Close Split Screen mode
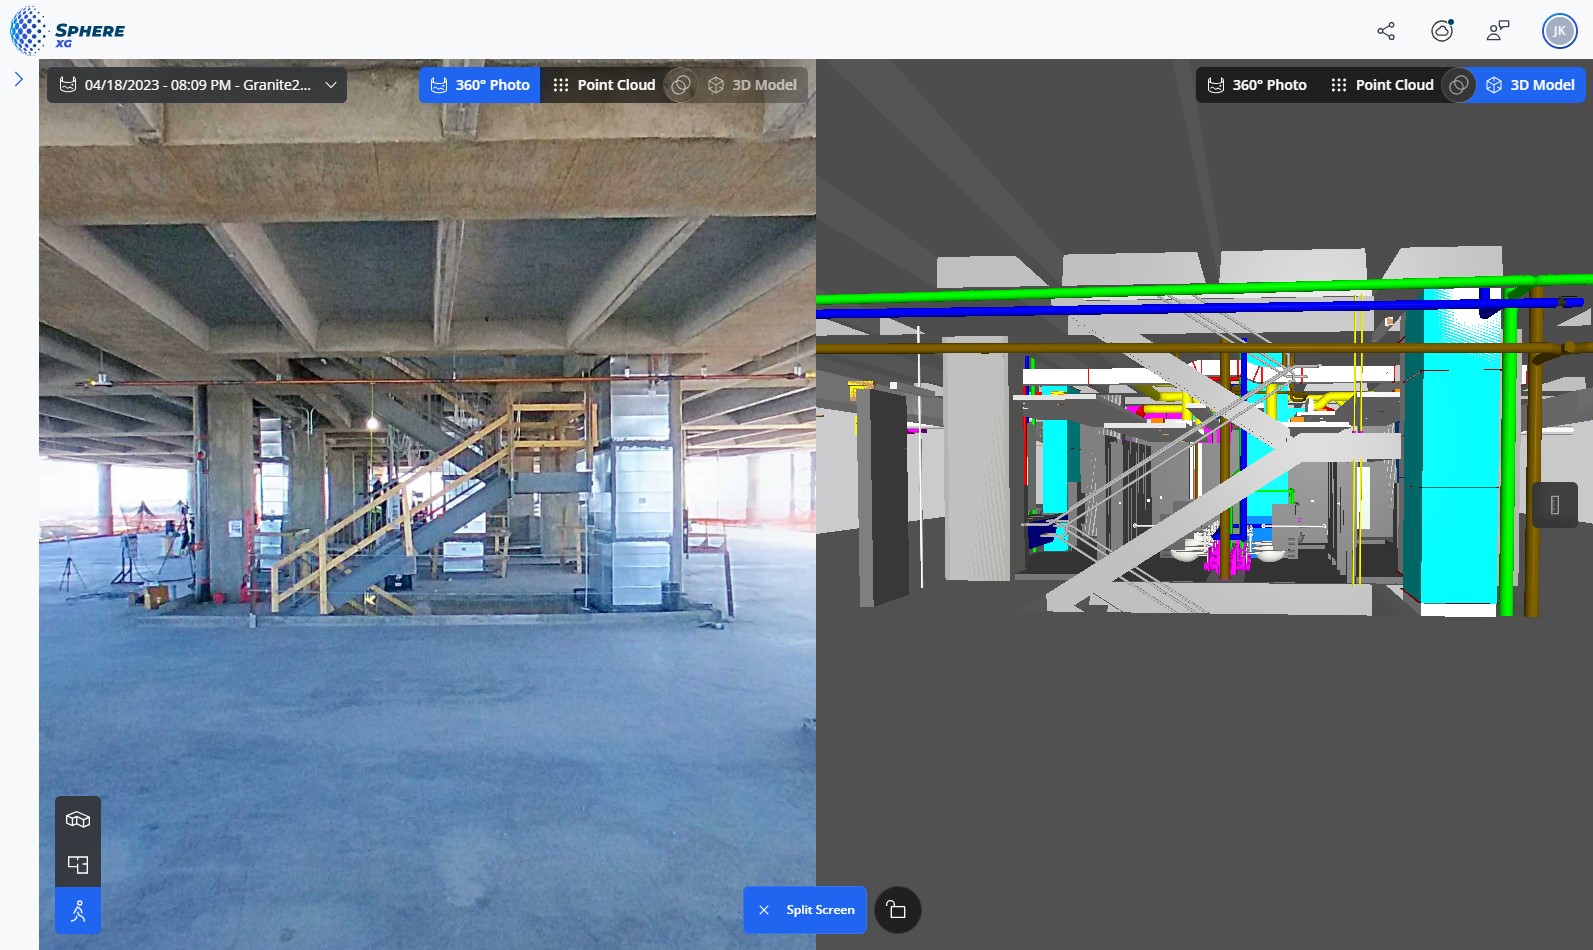The width and height of the screenshot is (1593, 950). 805,910
